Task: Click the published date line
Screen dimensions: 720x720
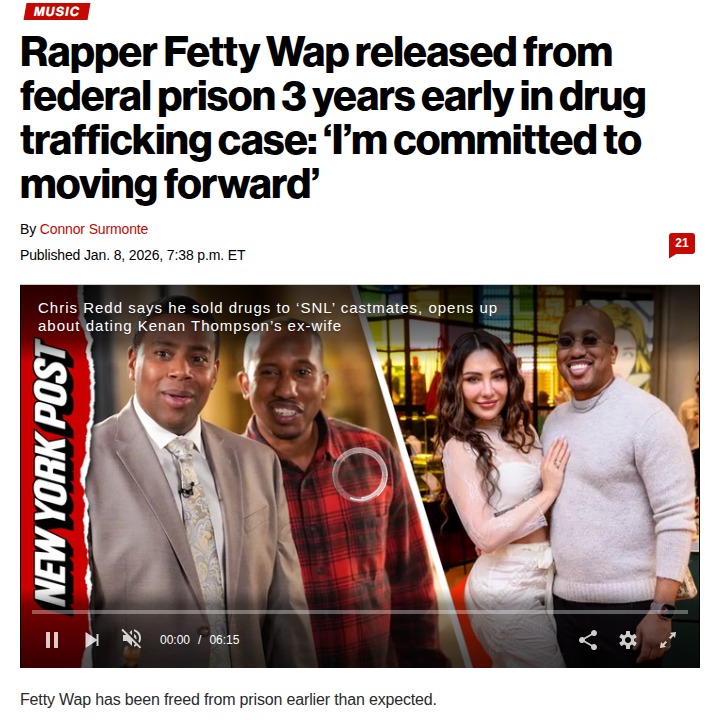Action: point(133,255)
